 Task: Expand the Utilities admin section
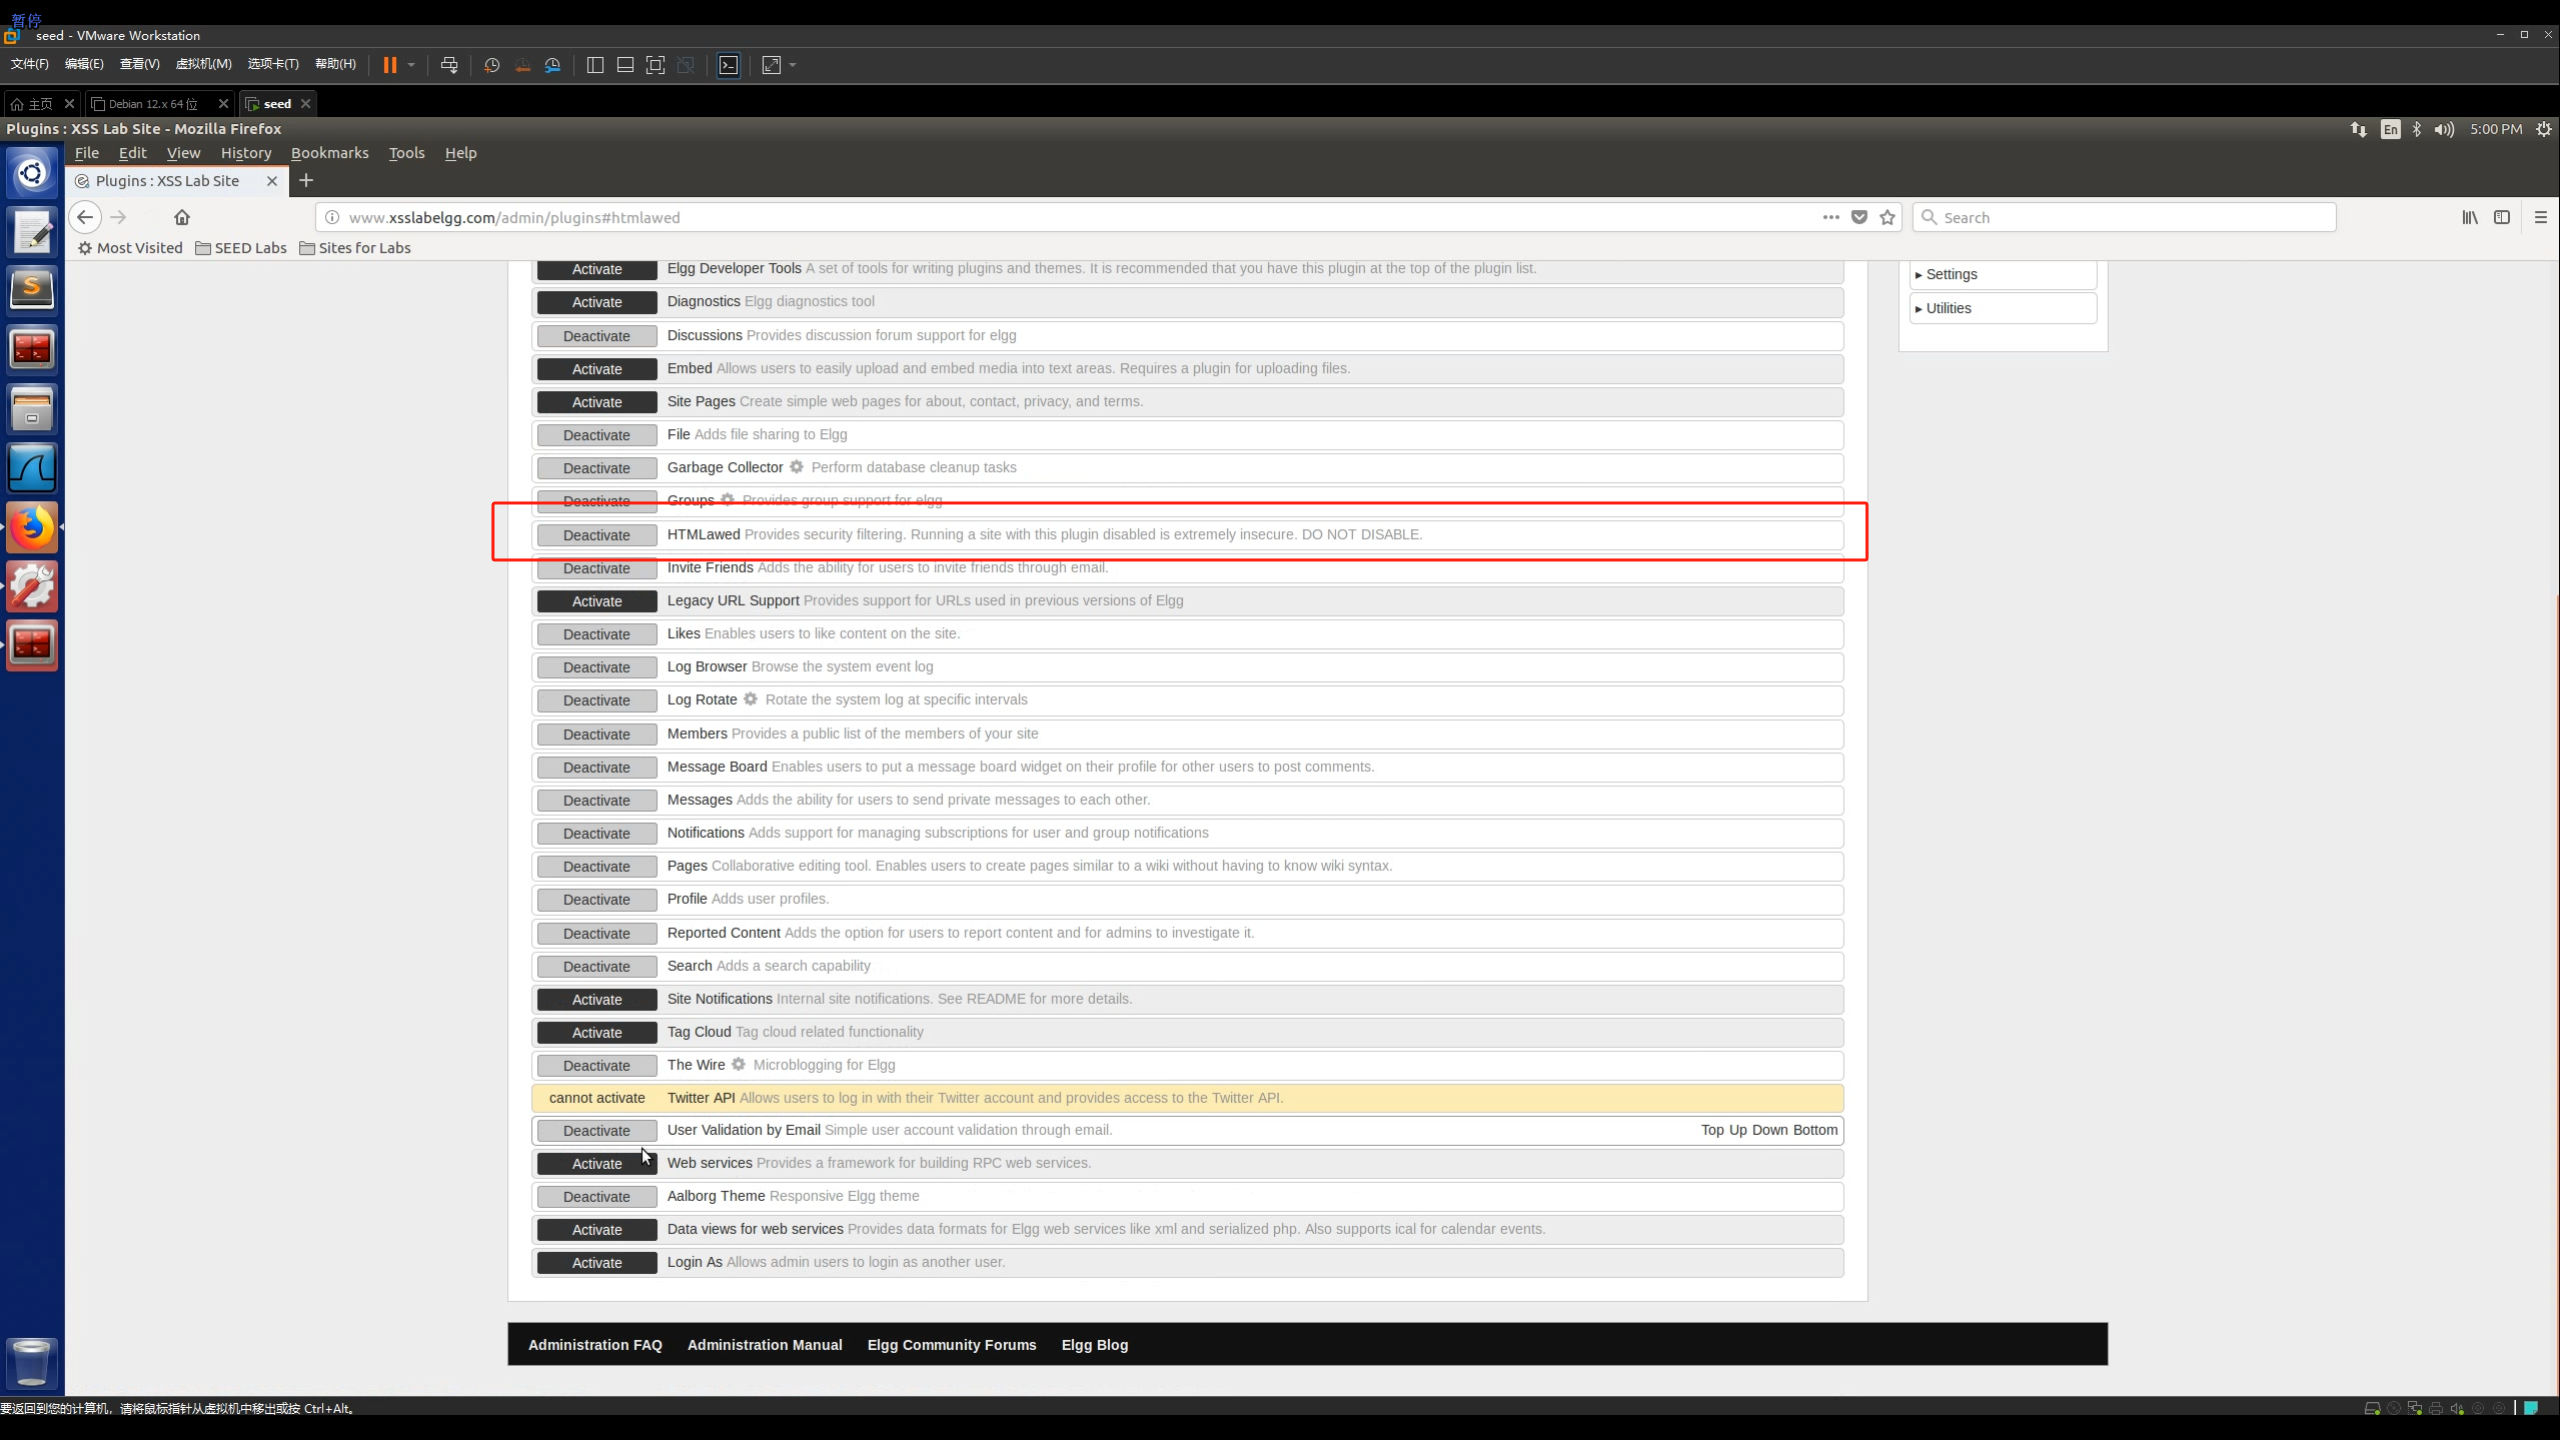pyautogui.click(x=1947, y=308)
